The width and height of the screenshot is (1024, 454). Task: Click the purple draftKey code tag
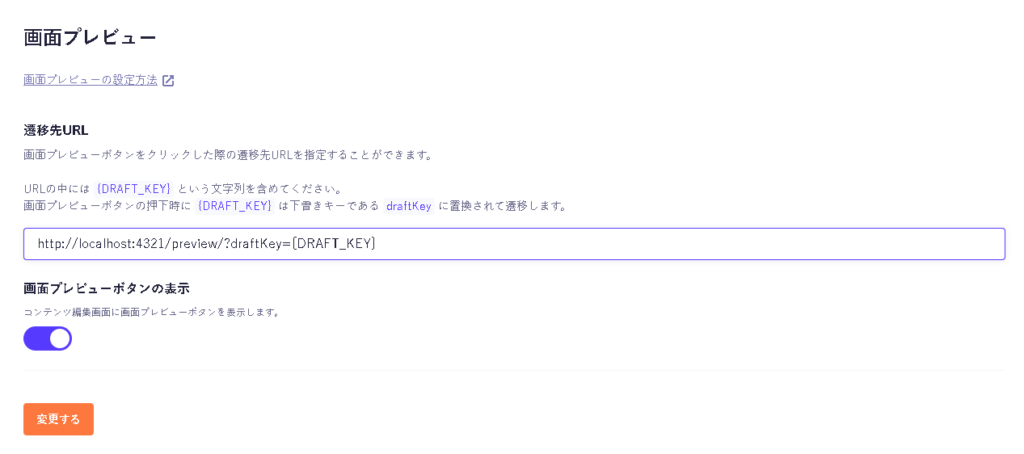pyautogui.click(x=409, y=206)
